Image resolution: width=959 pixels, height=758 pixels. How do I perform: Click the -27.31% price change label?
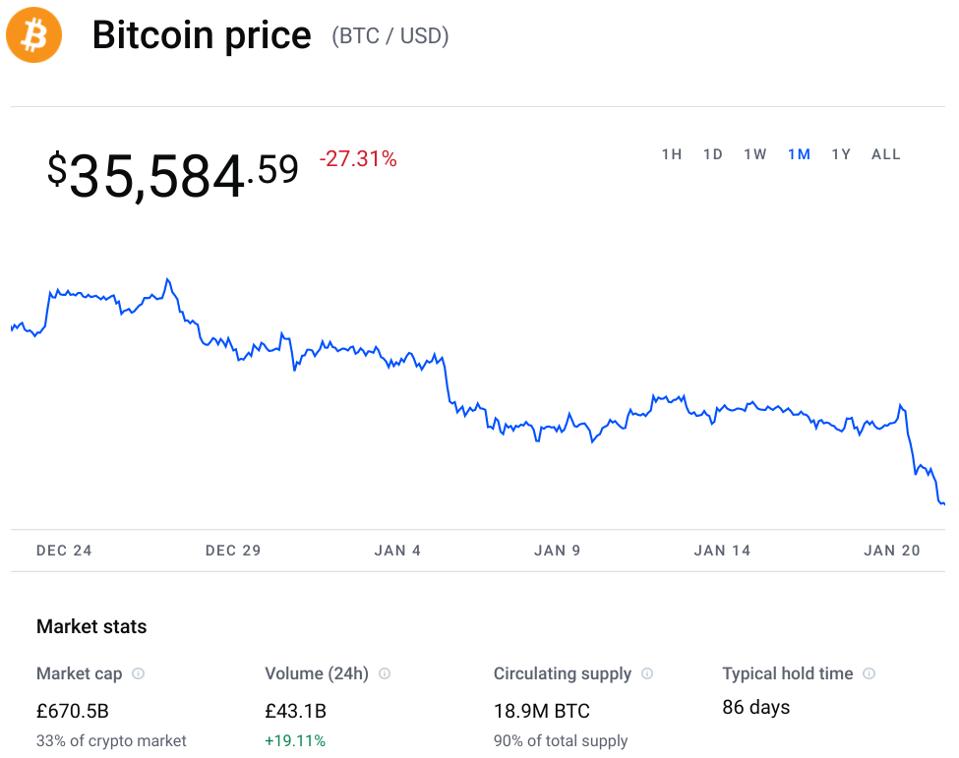pos(358,159)
